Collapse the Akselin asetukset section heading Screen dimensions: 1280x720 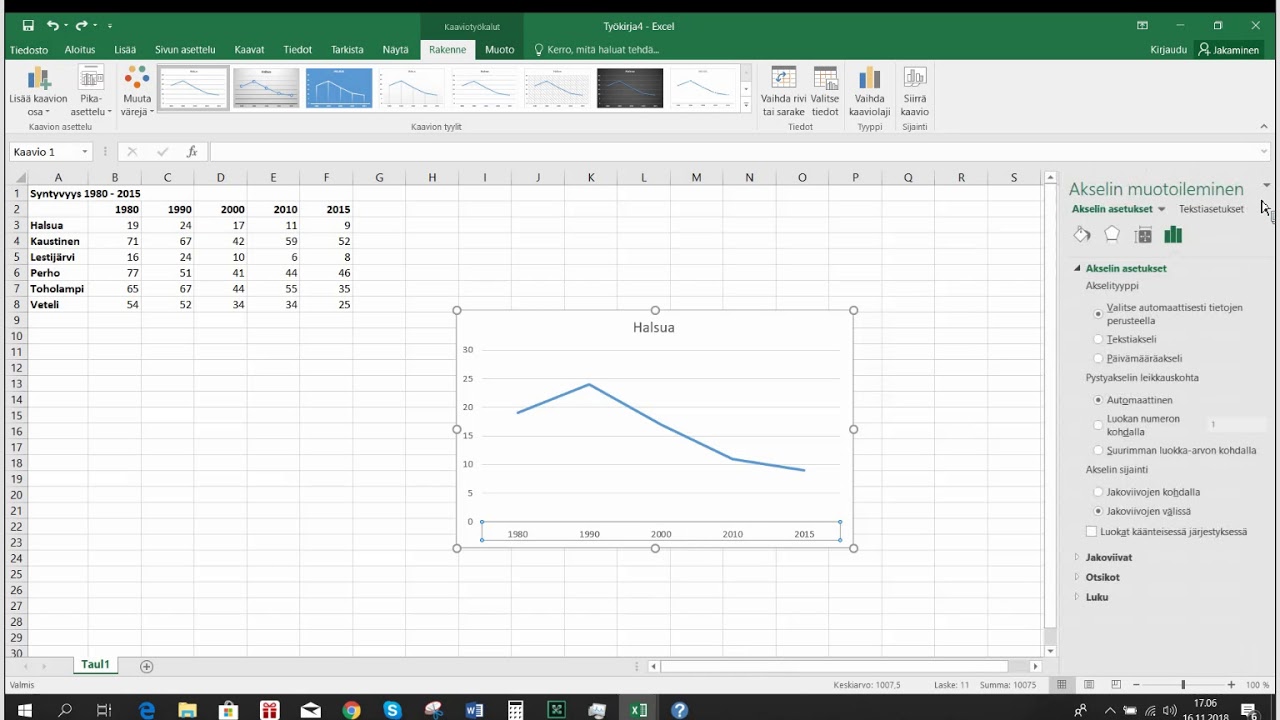tap(1126, 268)
